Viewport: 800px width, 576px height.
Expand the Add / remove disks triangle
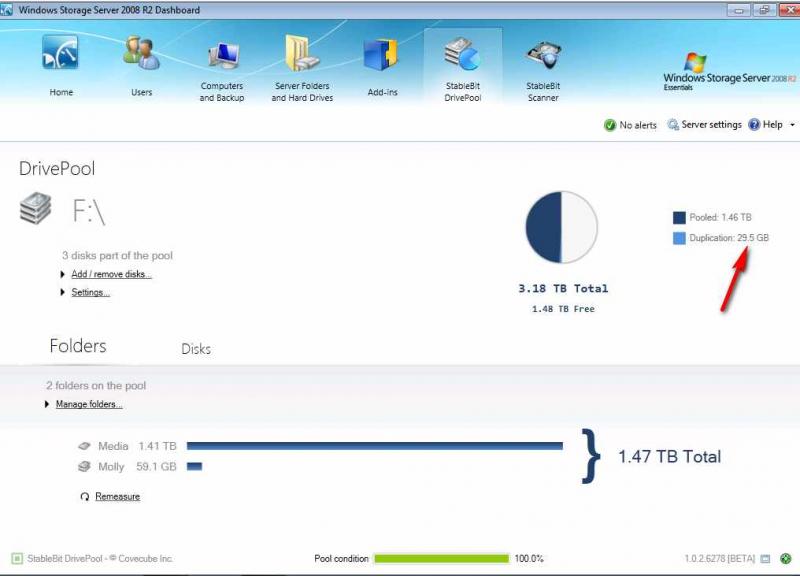[62, 274]
